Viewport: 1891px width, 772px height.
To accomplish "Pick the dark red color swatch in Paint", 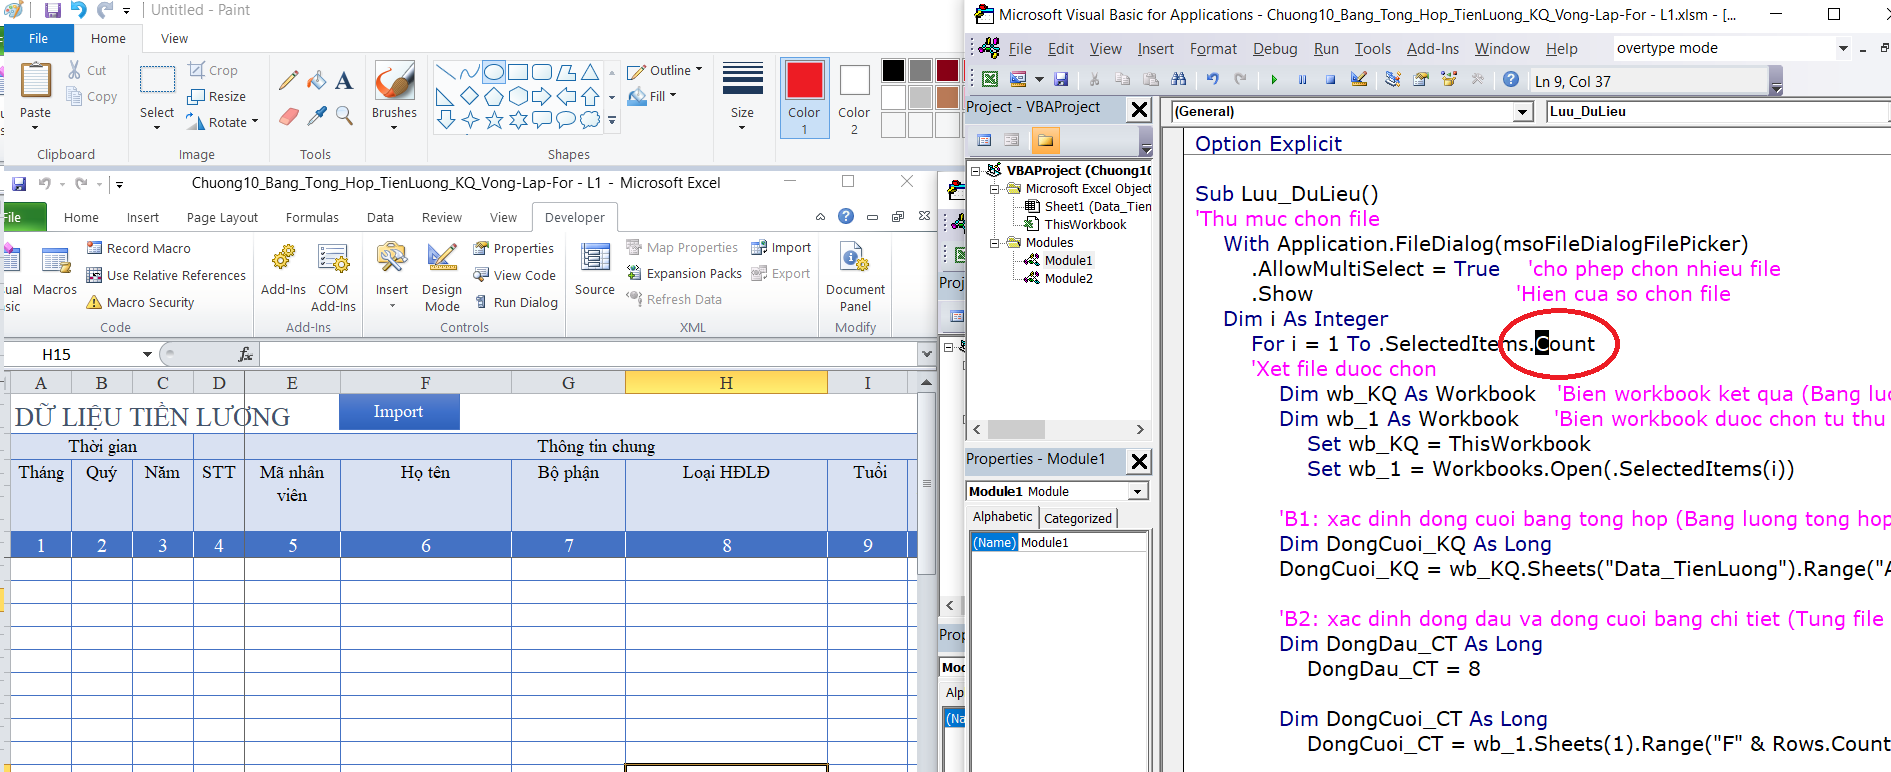I will pyautogui.click(x=947, y=70).
